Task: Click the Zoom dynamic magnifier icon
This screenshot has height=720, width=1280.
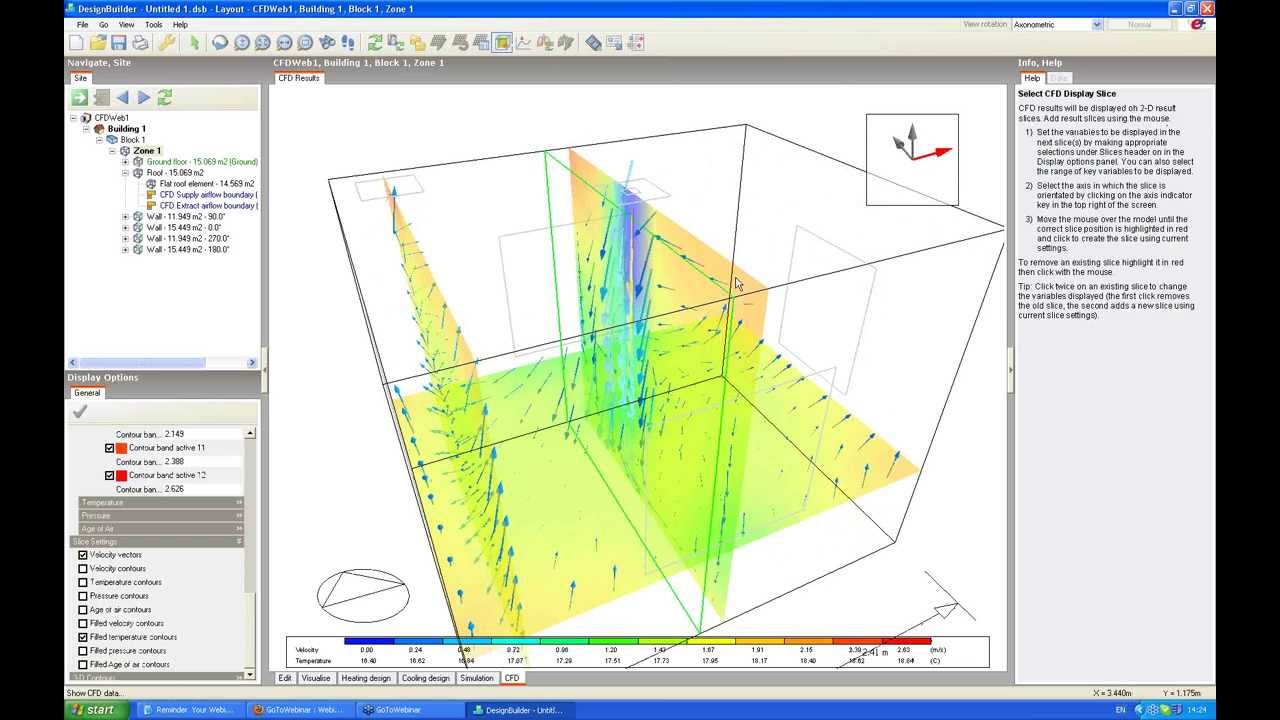Action: tap(241, 43)
